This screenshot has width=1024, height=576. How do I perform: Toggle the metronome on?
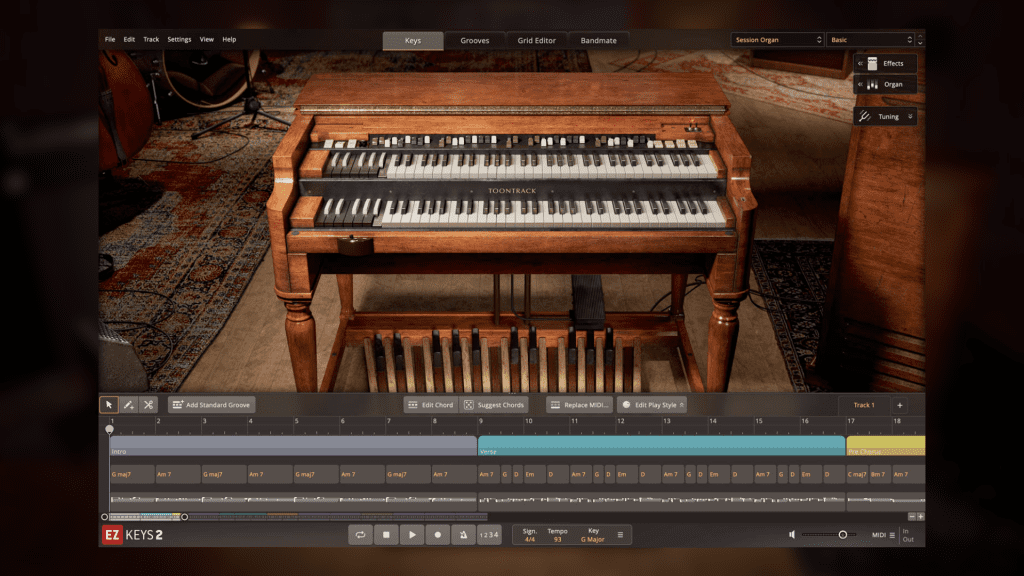[462, 535]
